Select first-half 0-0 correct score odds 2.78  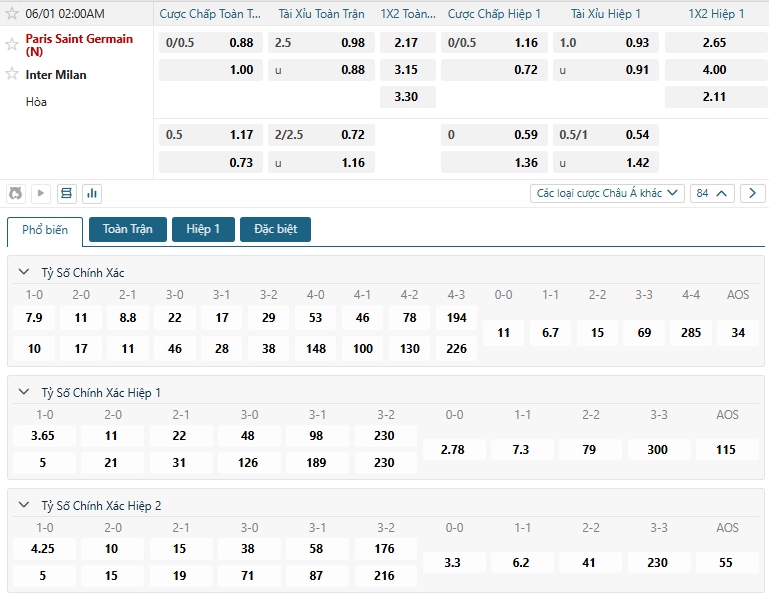pyautogui.click(x=452, y=450)
